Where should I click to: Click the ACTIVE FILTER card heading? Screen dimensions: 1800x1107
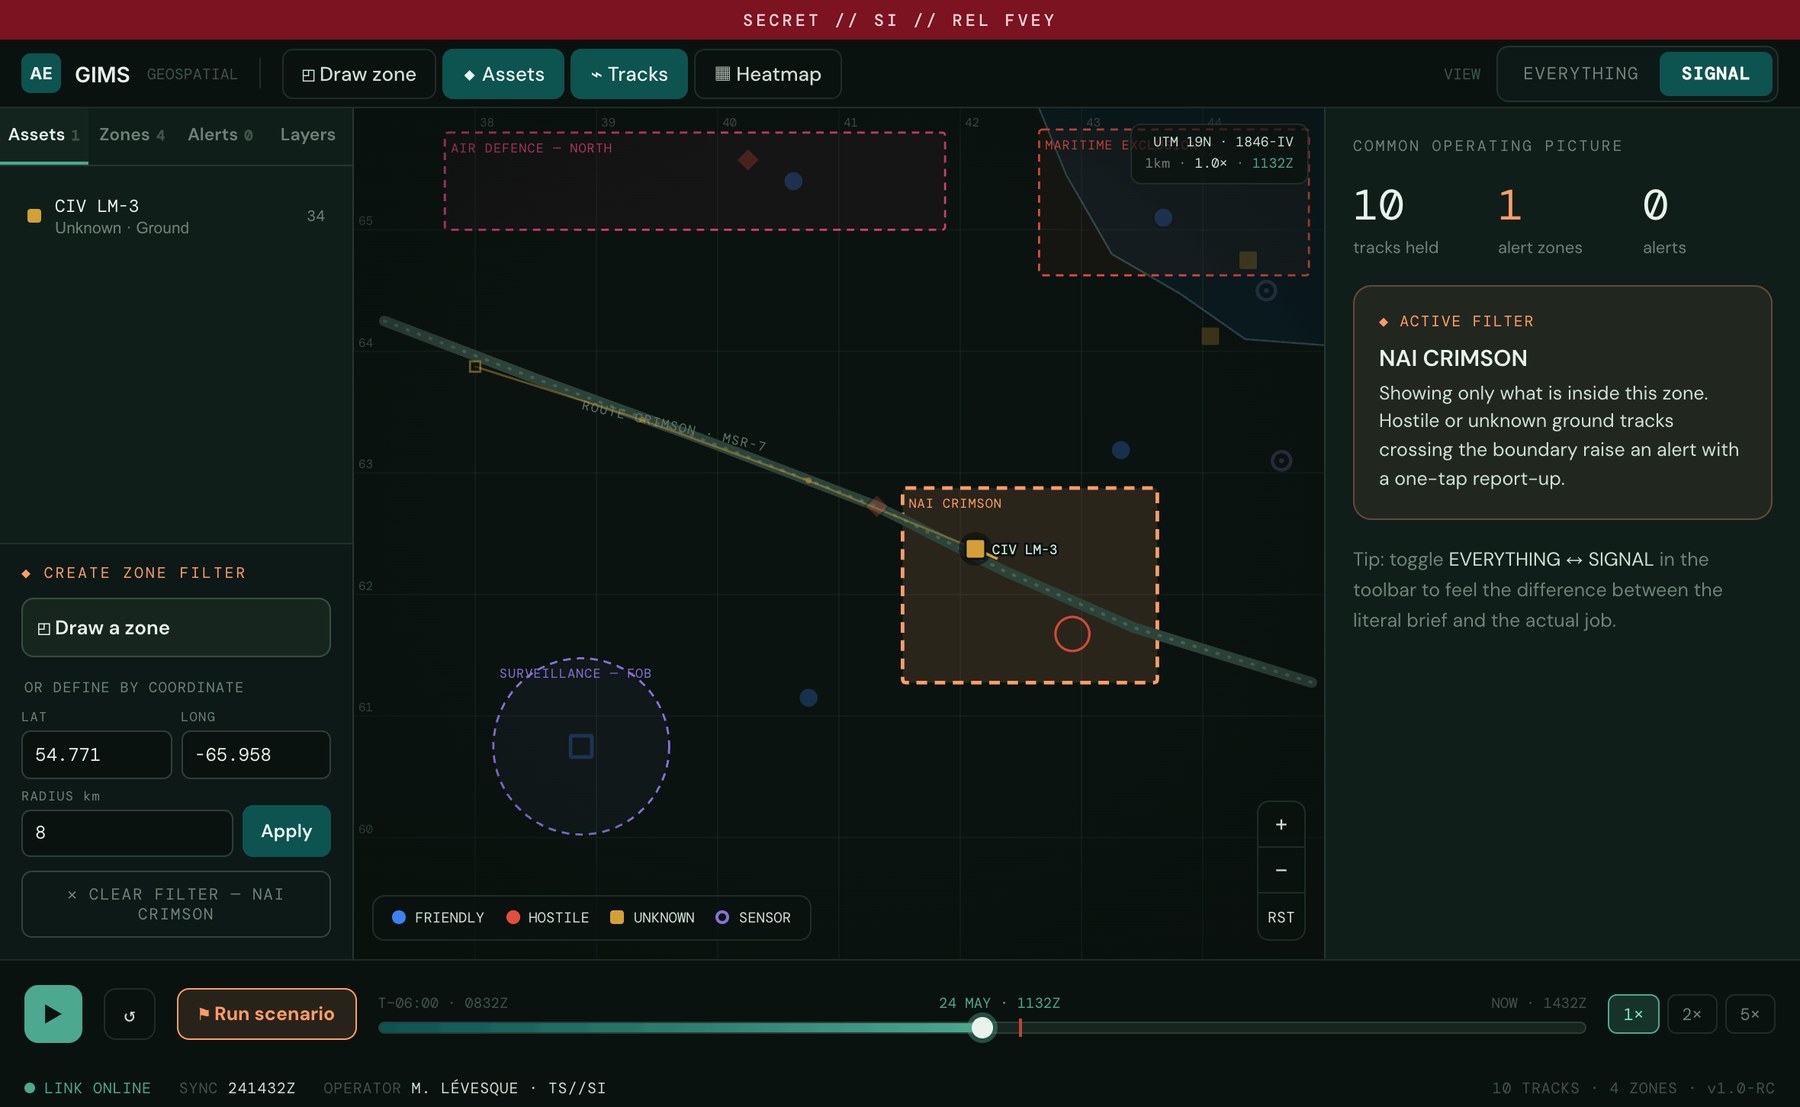[x=1456, y=321]
